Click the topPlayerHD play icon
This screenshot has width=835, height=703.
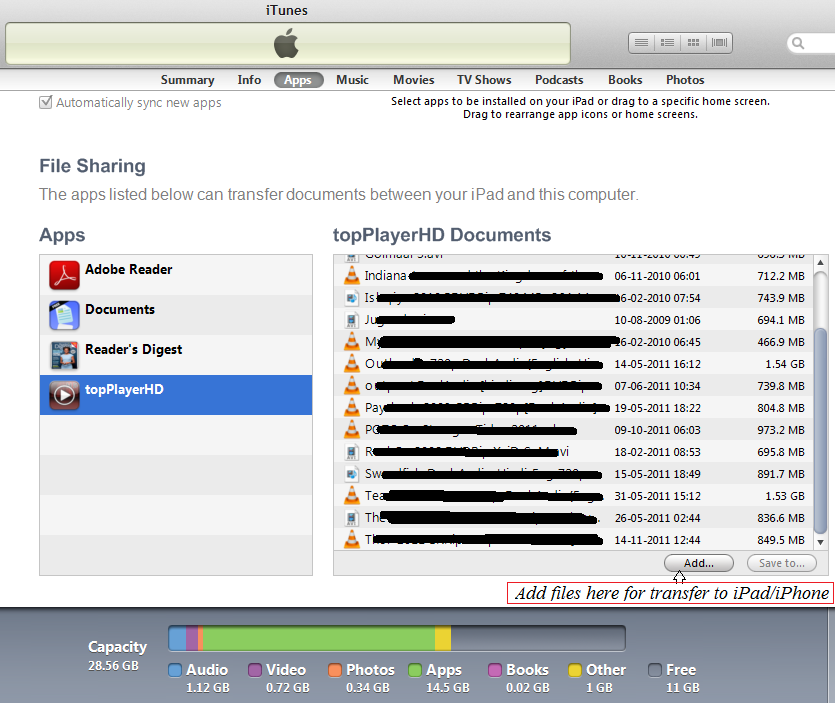(64, 395)
